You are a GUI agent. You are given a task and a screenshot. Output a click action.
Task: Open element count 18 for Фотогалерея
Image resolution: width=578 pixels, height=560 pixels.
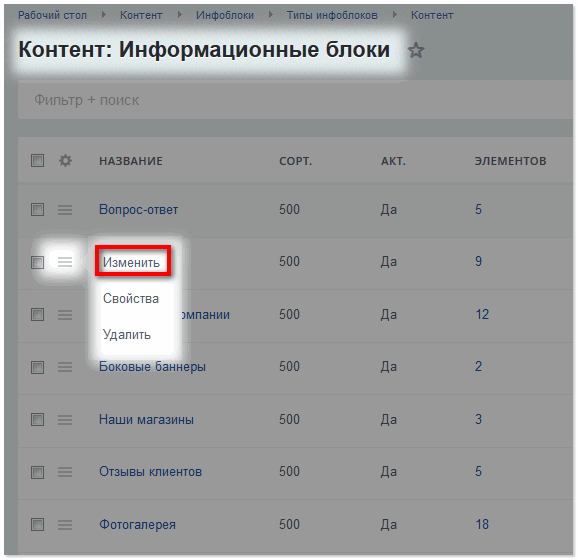point(482,524)
